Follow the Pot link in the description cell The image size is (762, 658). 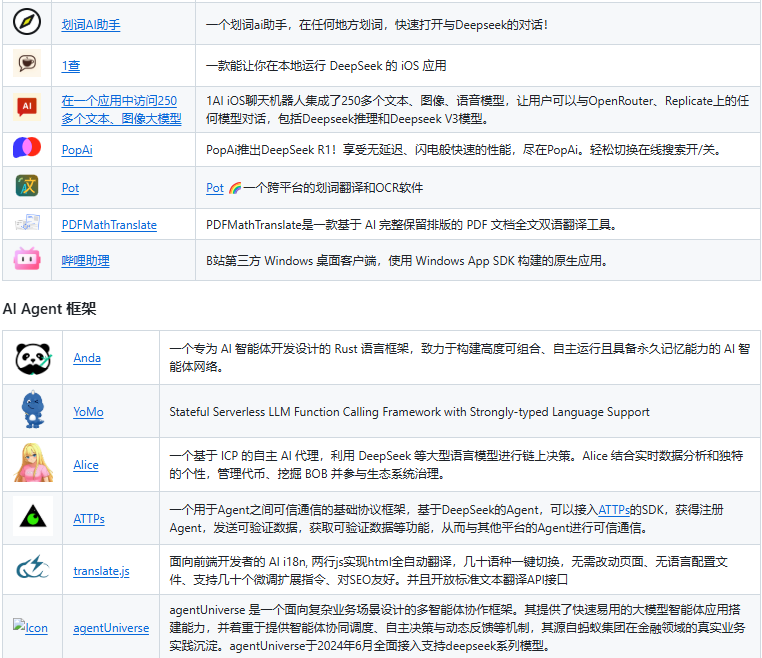215,188
